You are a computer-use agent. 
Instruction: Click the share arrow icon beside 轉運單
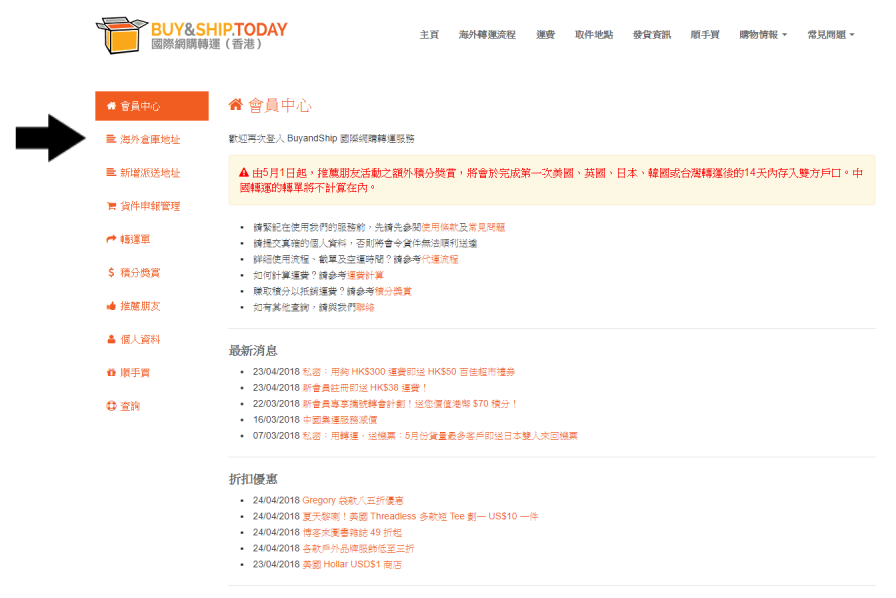coord(111,239)
